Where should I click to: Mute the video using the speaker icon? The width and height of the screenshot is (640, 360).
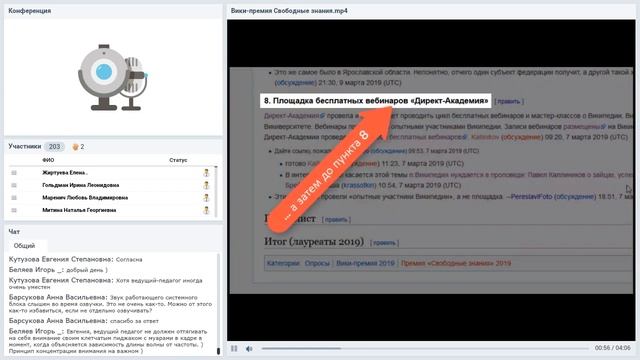point(249,348)
